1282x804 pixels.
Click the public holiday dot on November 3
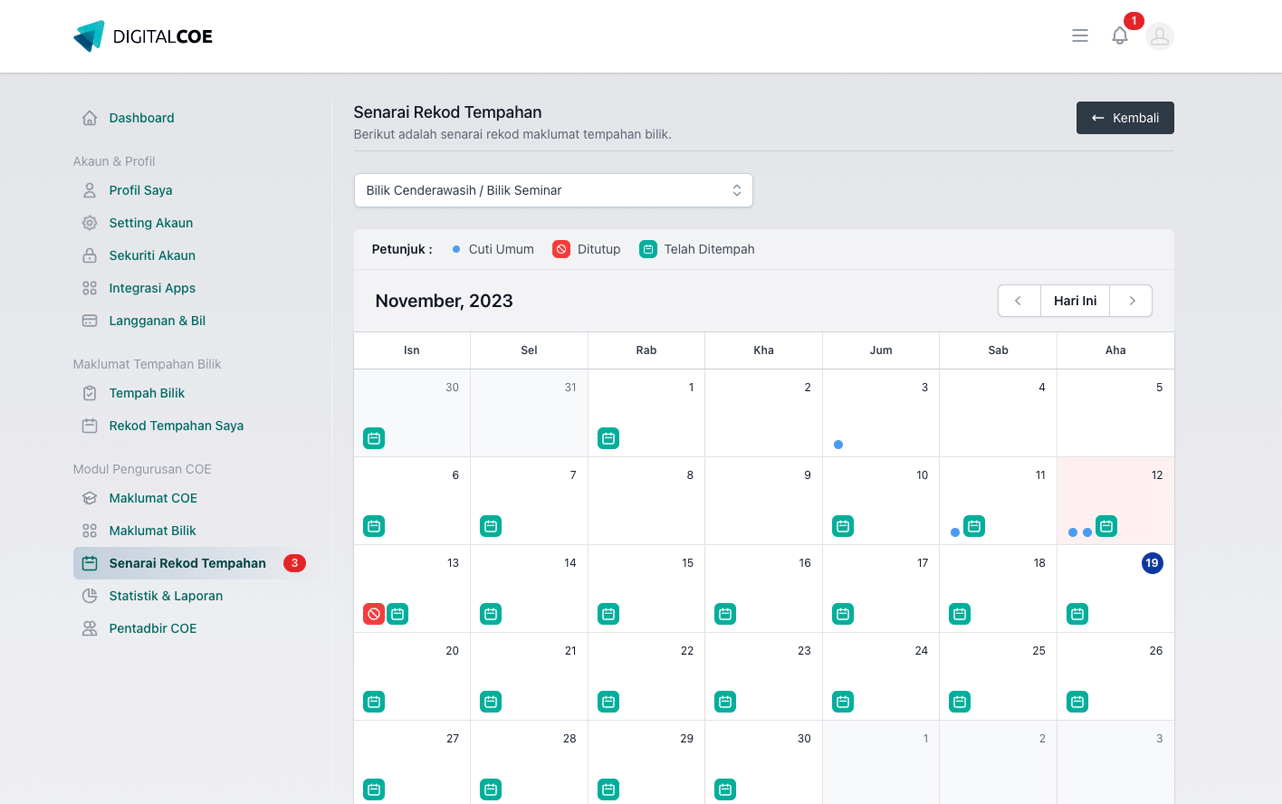pyautogui.click(x=838, y=445)
